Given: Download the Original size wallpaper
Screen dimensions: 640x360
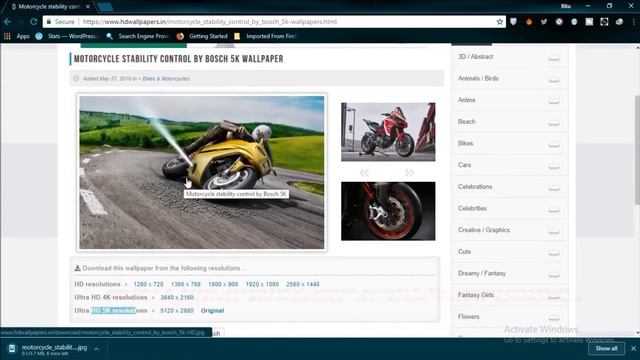Looking at the screenshot, I should (212, 311).
